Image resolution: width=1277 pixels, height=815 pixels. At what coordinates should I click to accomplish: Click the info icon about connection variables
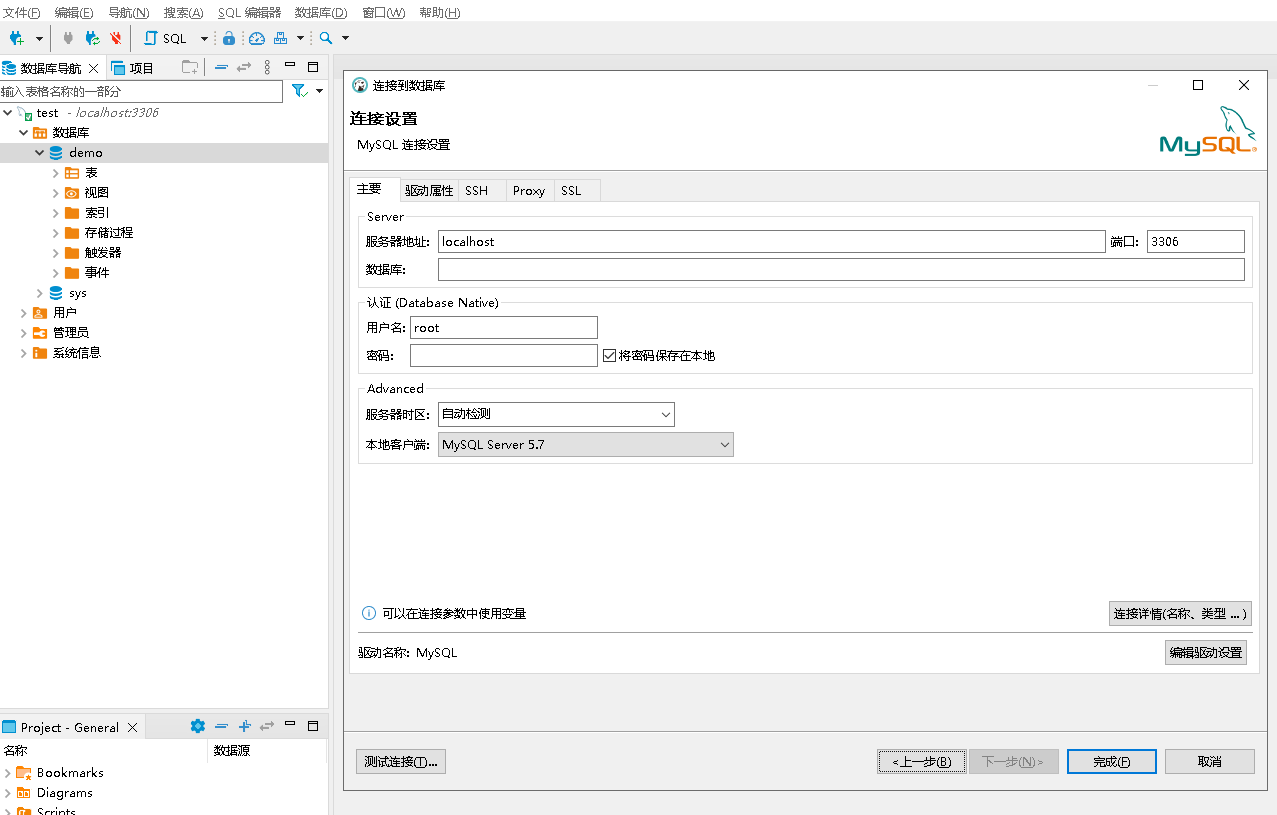click(369, 613)
